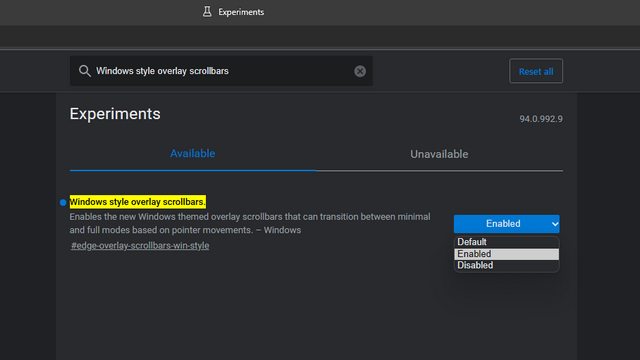The width and height of the screenshot is (640, 360).
Task: Switch to the Available tab
Action: click(x=193, y=154)
